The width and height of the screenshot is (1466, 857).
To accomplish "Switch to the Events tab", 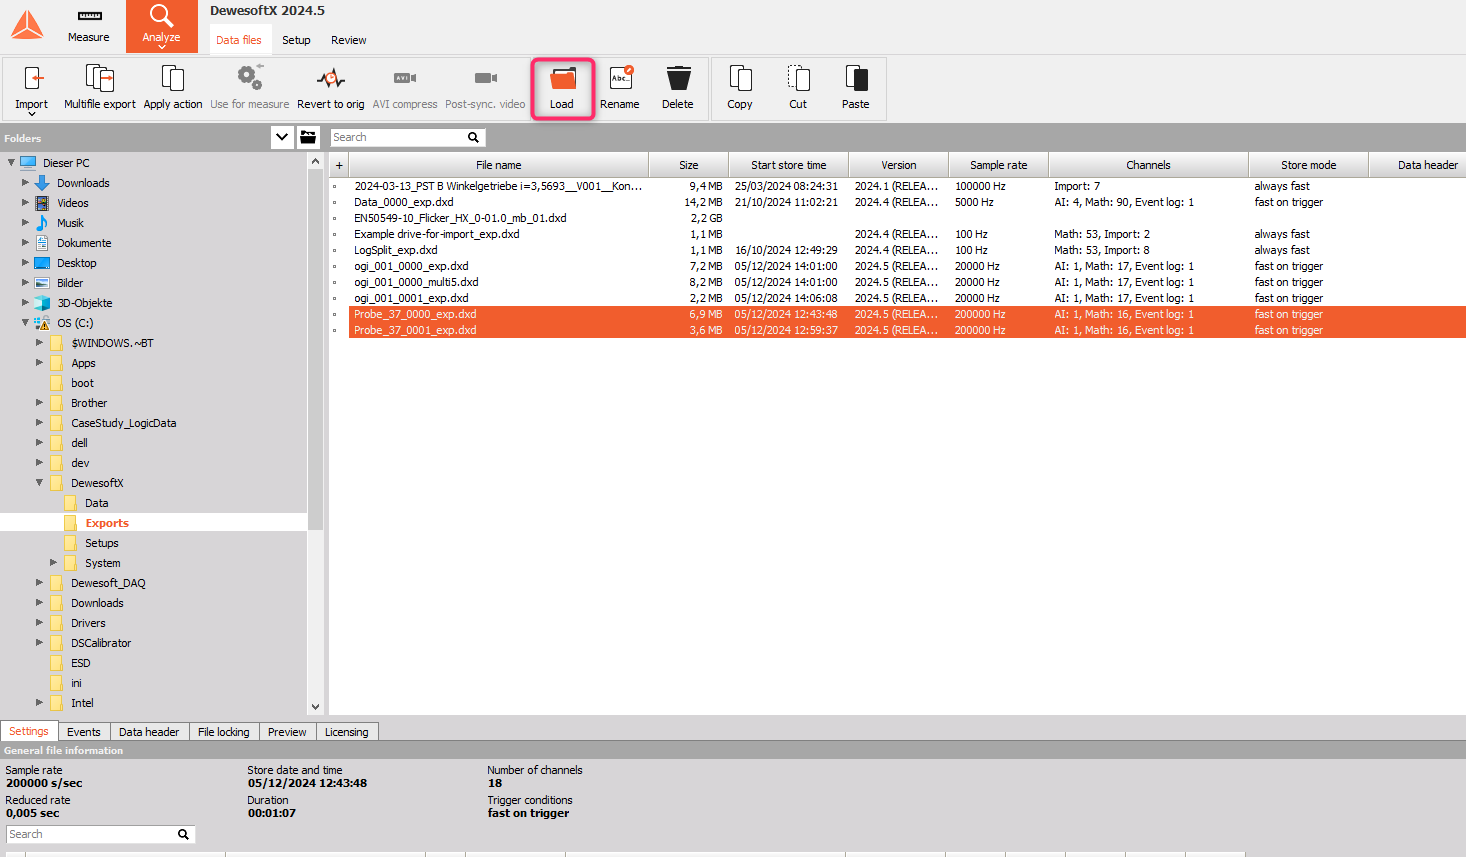I will pos(84,732).
